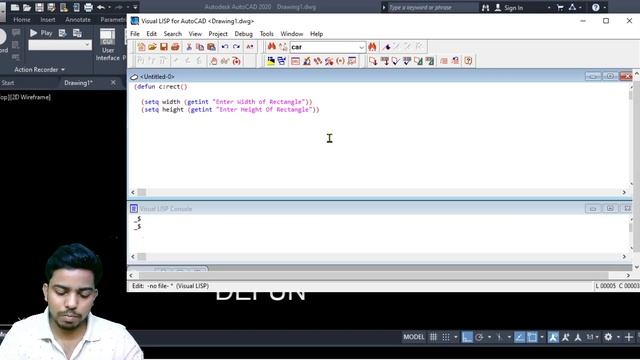Click the Inspect icon in View toolbar

[307, 61]
